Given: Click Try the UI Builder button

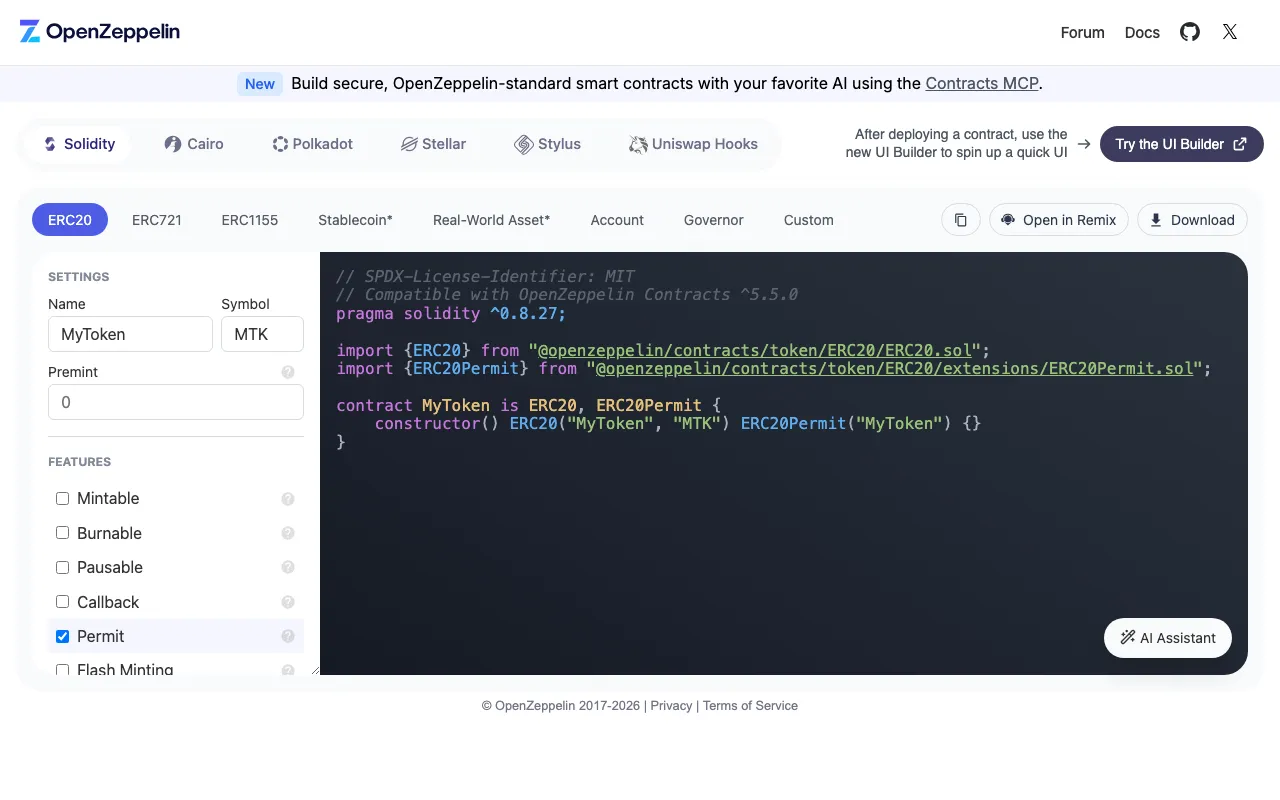Looking at the screenshot, I should click(1182, 144).
